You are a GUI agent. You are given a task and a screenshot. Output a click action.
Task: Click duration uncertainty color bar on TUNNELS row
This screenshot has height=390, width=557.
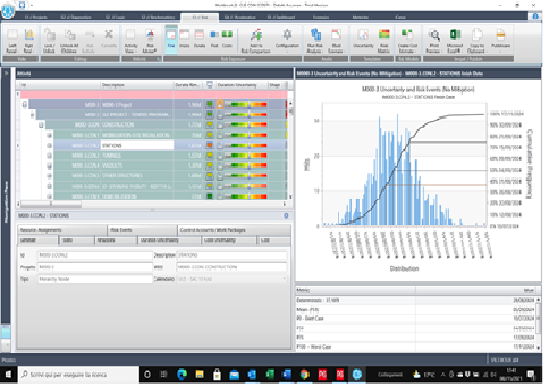click(245, 155)
